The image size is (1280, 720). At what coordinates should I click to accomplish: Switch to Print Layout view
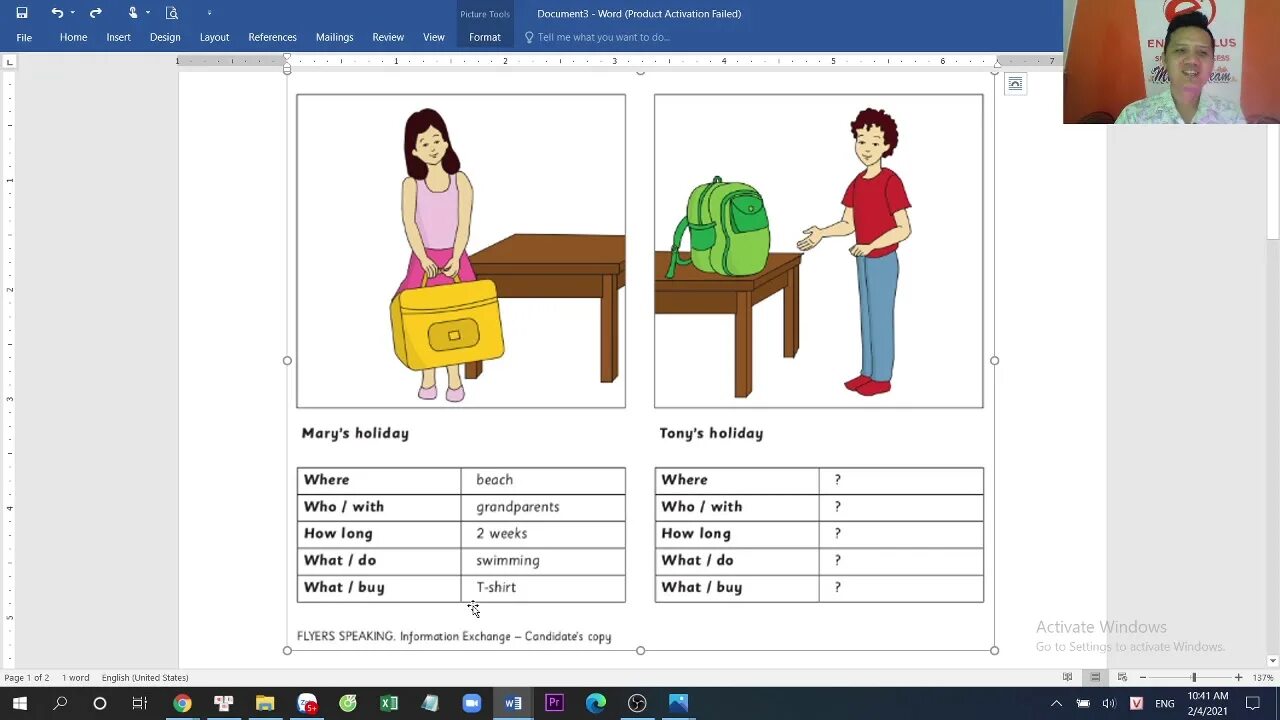point(1095,678)
